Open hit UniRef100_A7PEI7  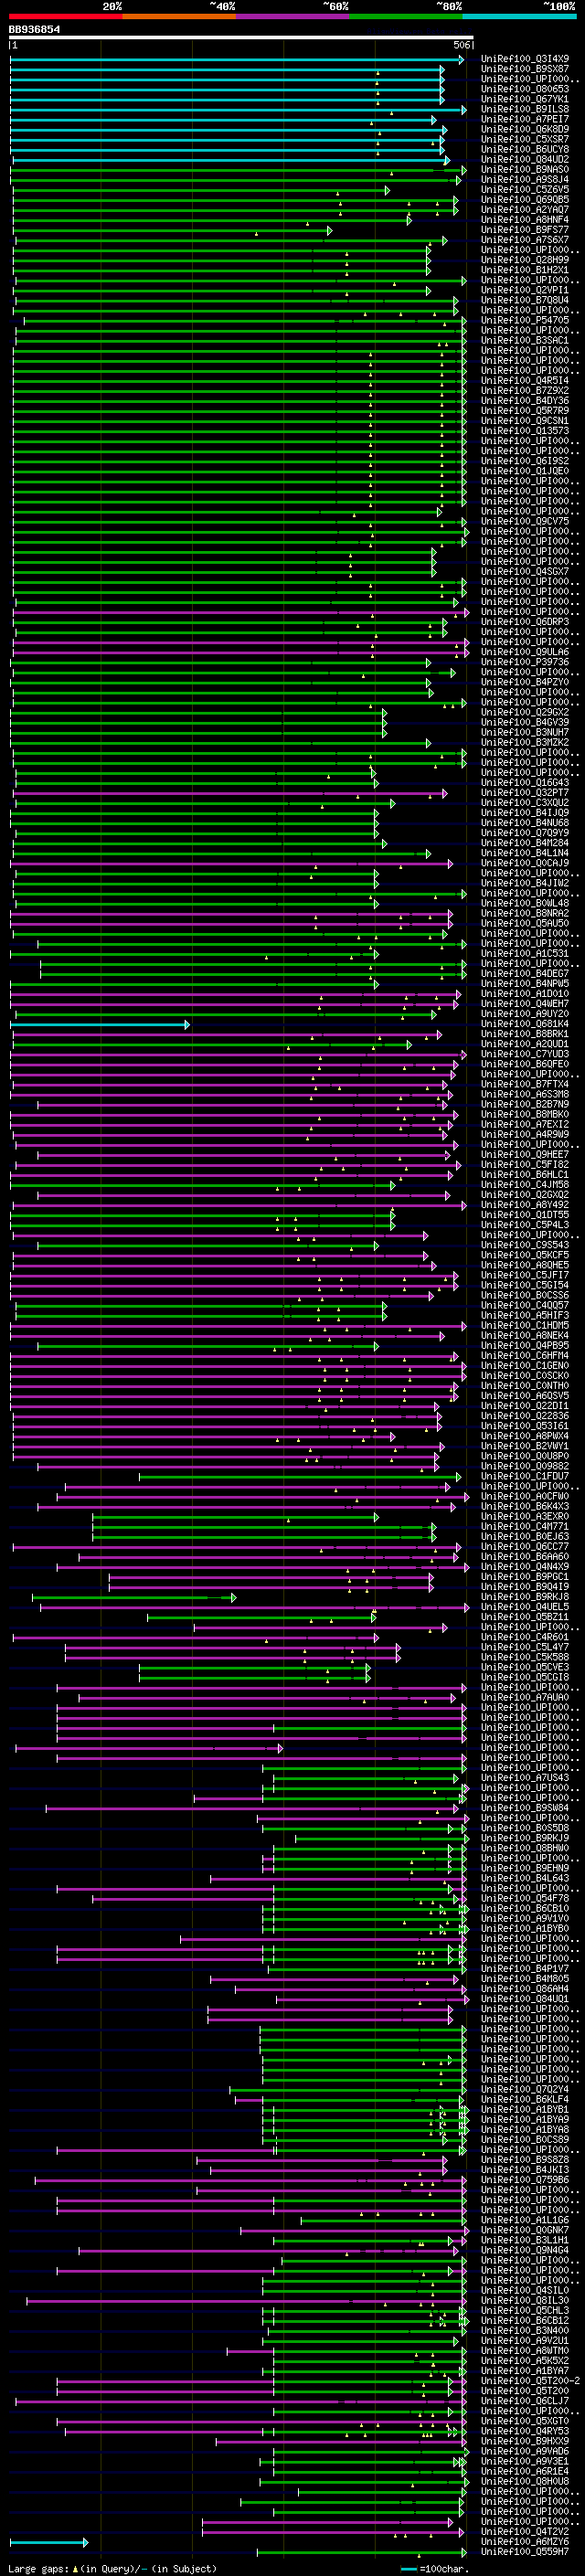(524, 119)
